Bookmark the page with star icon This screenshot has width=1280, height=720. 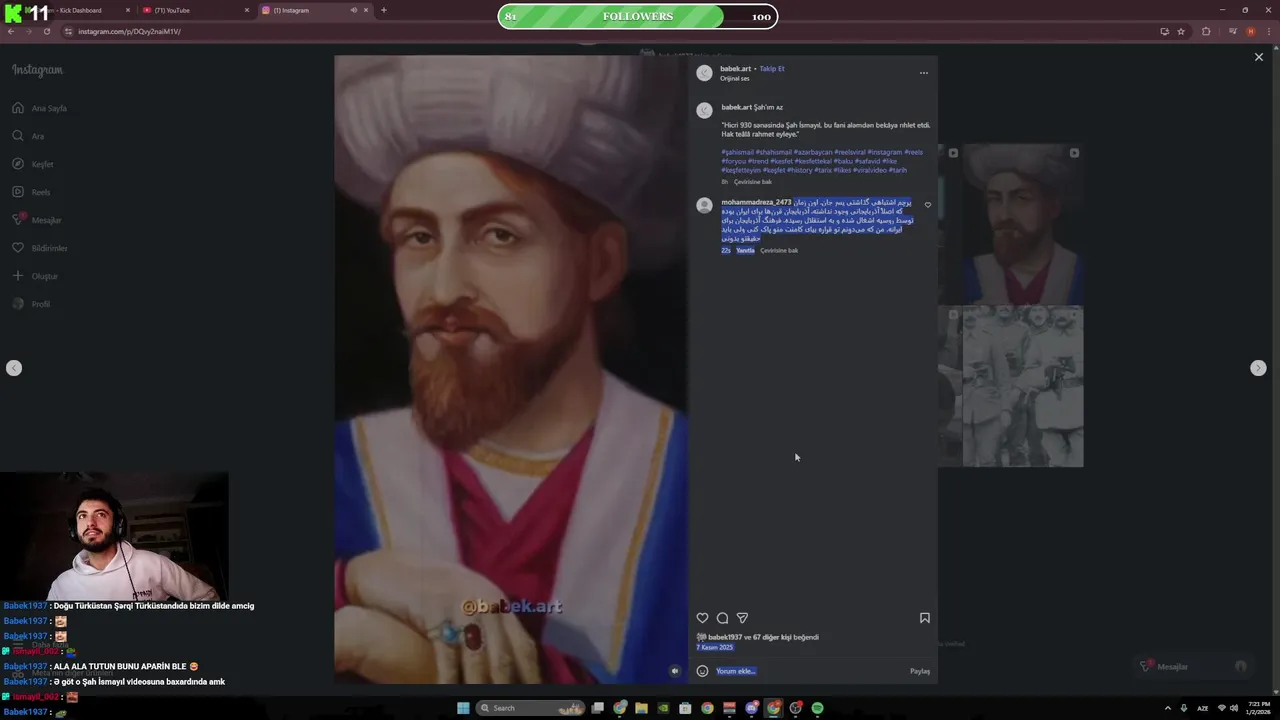pos(1181,31)
